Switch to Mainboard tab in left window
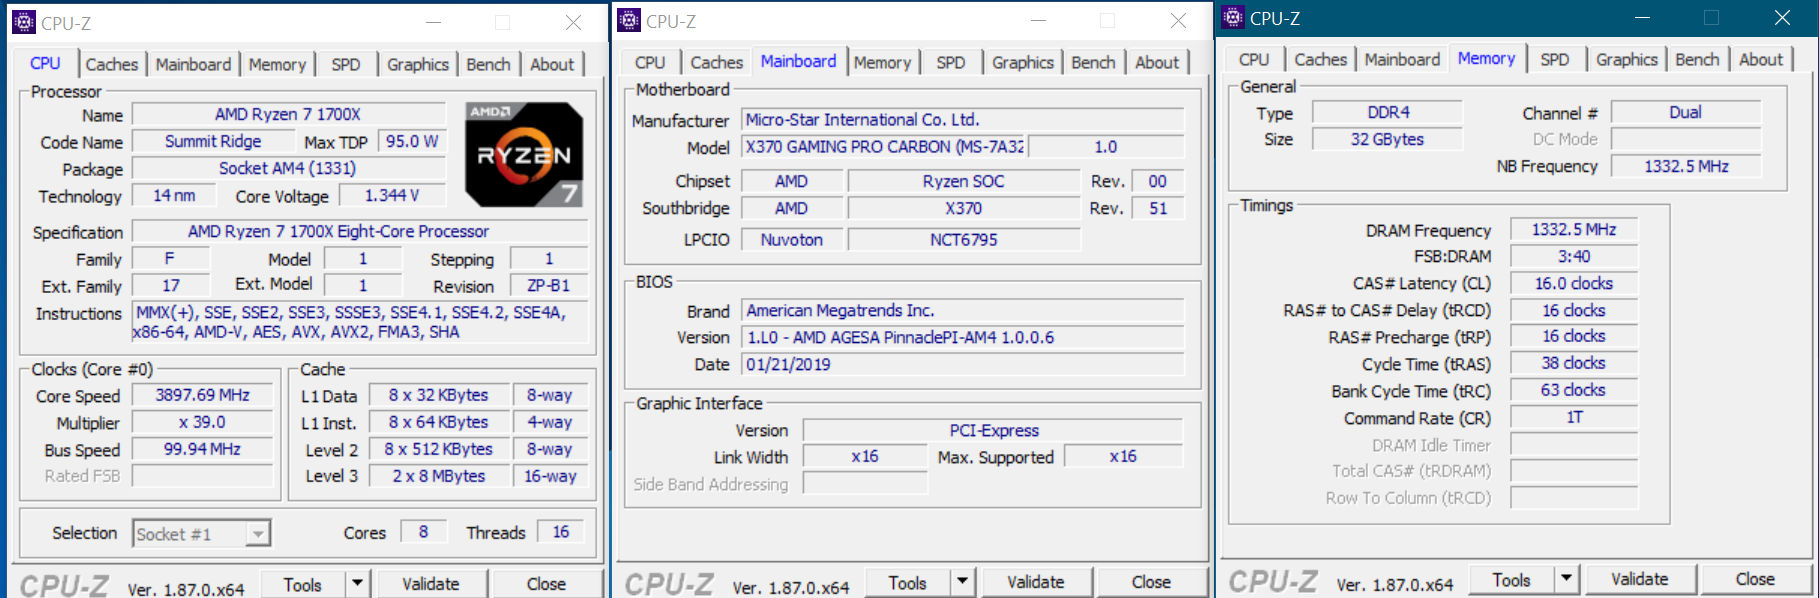1819x598 pixels. point(193,64)
